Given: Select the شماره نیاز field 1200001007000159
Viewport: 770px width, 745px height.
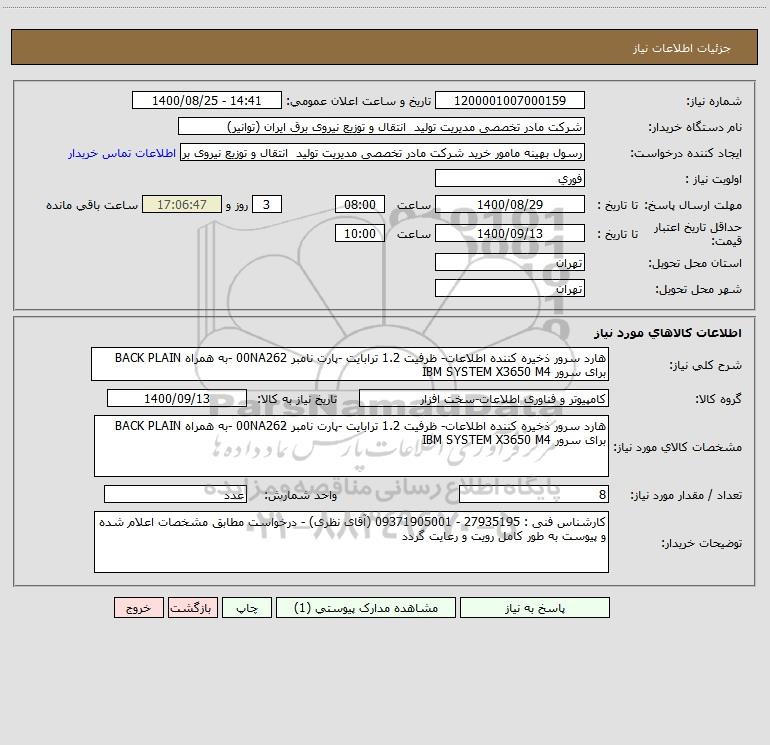Looking at the screenshot, I should tap(510, 100).
